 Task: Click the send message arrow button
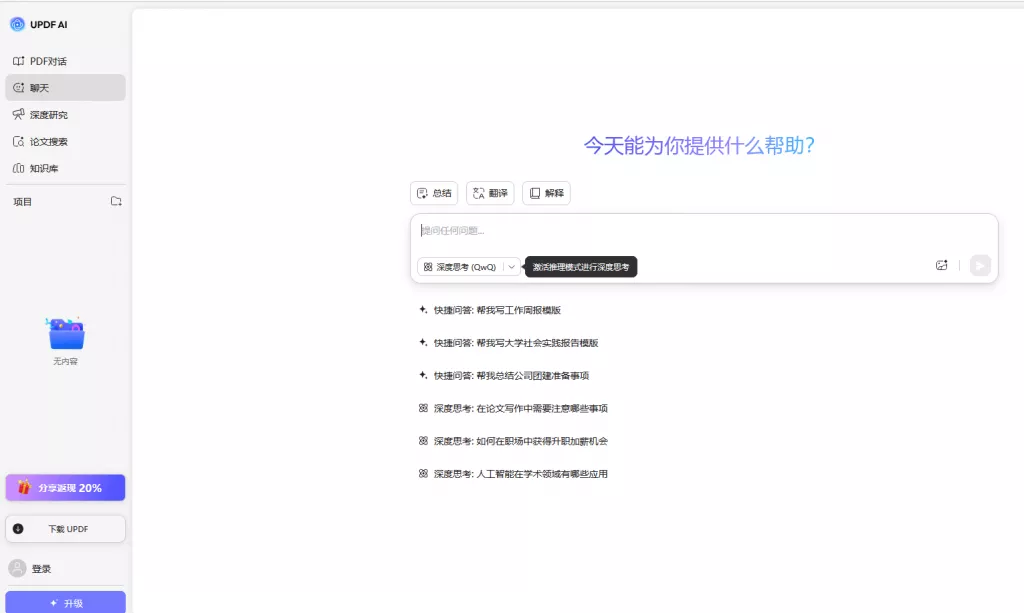coord(979,264)
